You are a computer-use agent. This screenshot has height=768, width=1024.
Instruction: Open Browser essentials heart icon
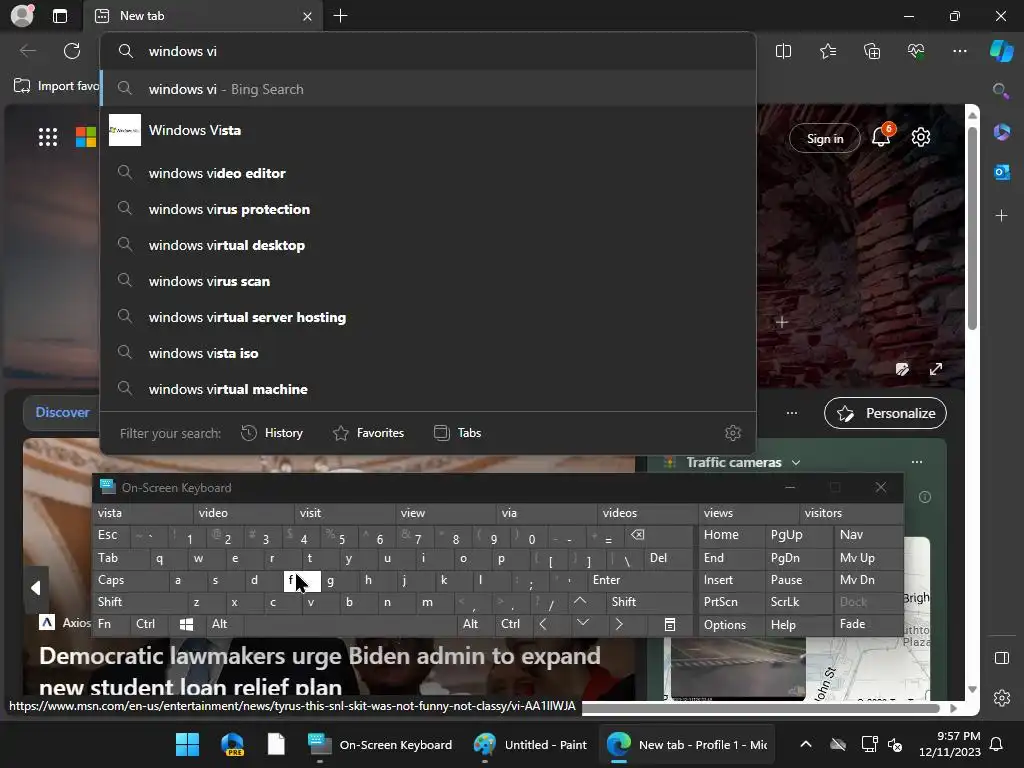click(916, 51)
